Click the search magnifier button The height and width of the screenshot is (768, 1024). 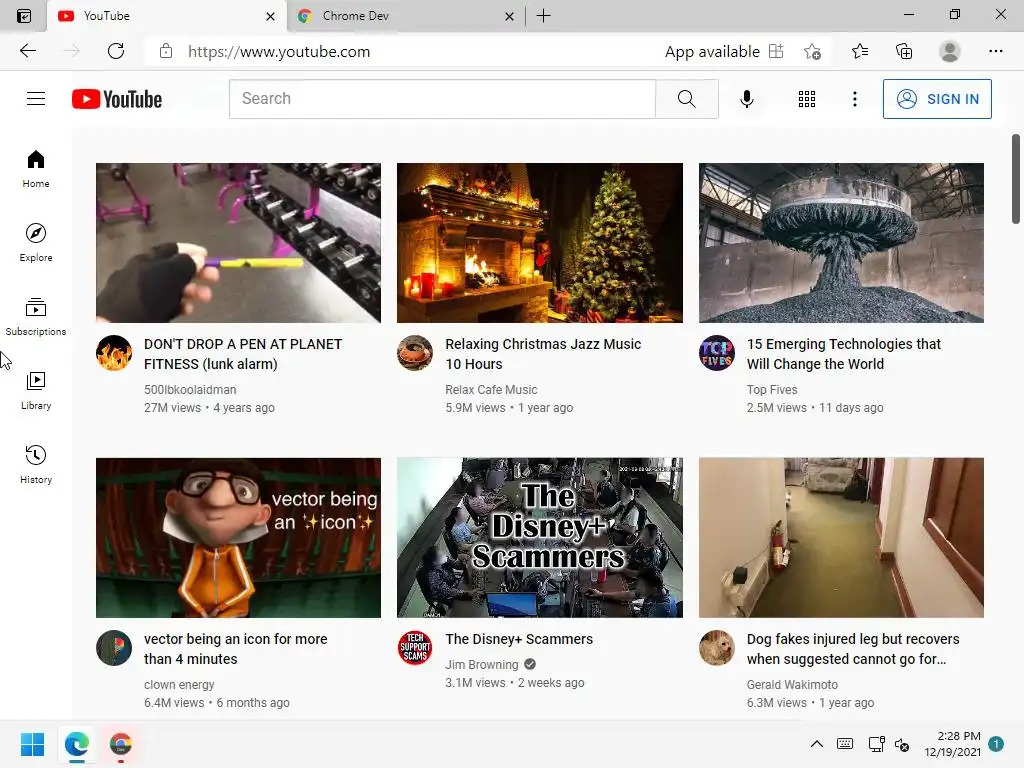tap(686, 99)
